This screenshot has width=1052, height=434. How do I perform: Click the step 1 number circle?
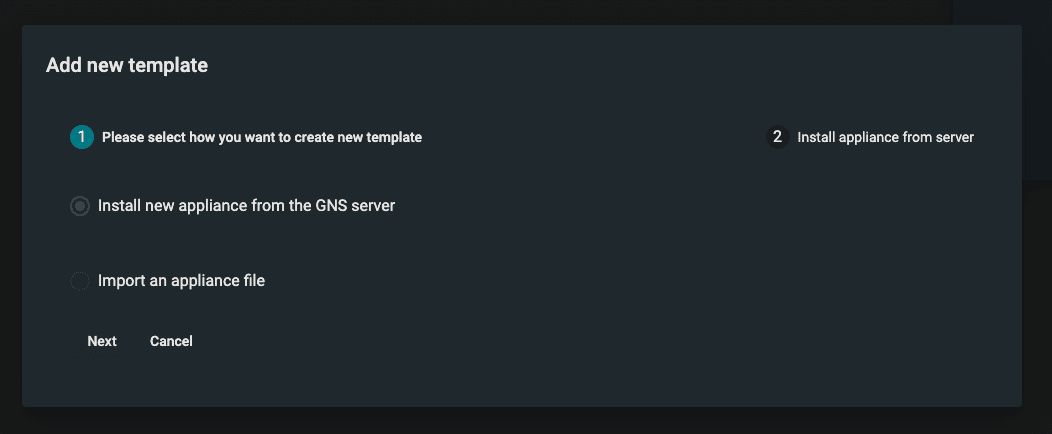(x=82, y=137)
